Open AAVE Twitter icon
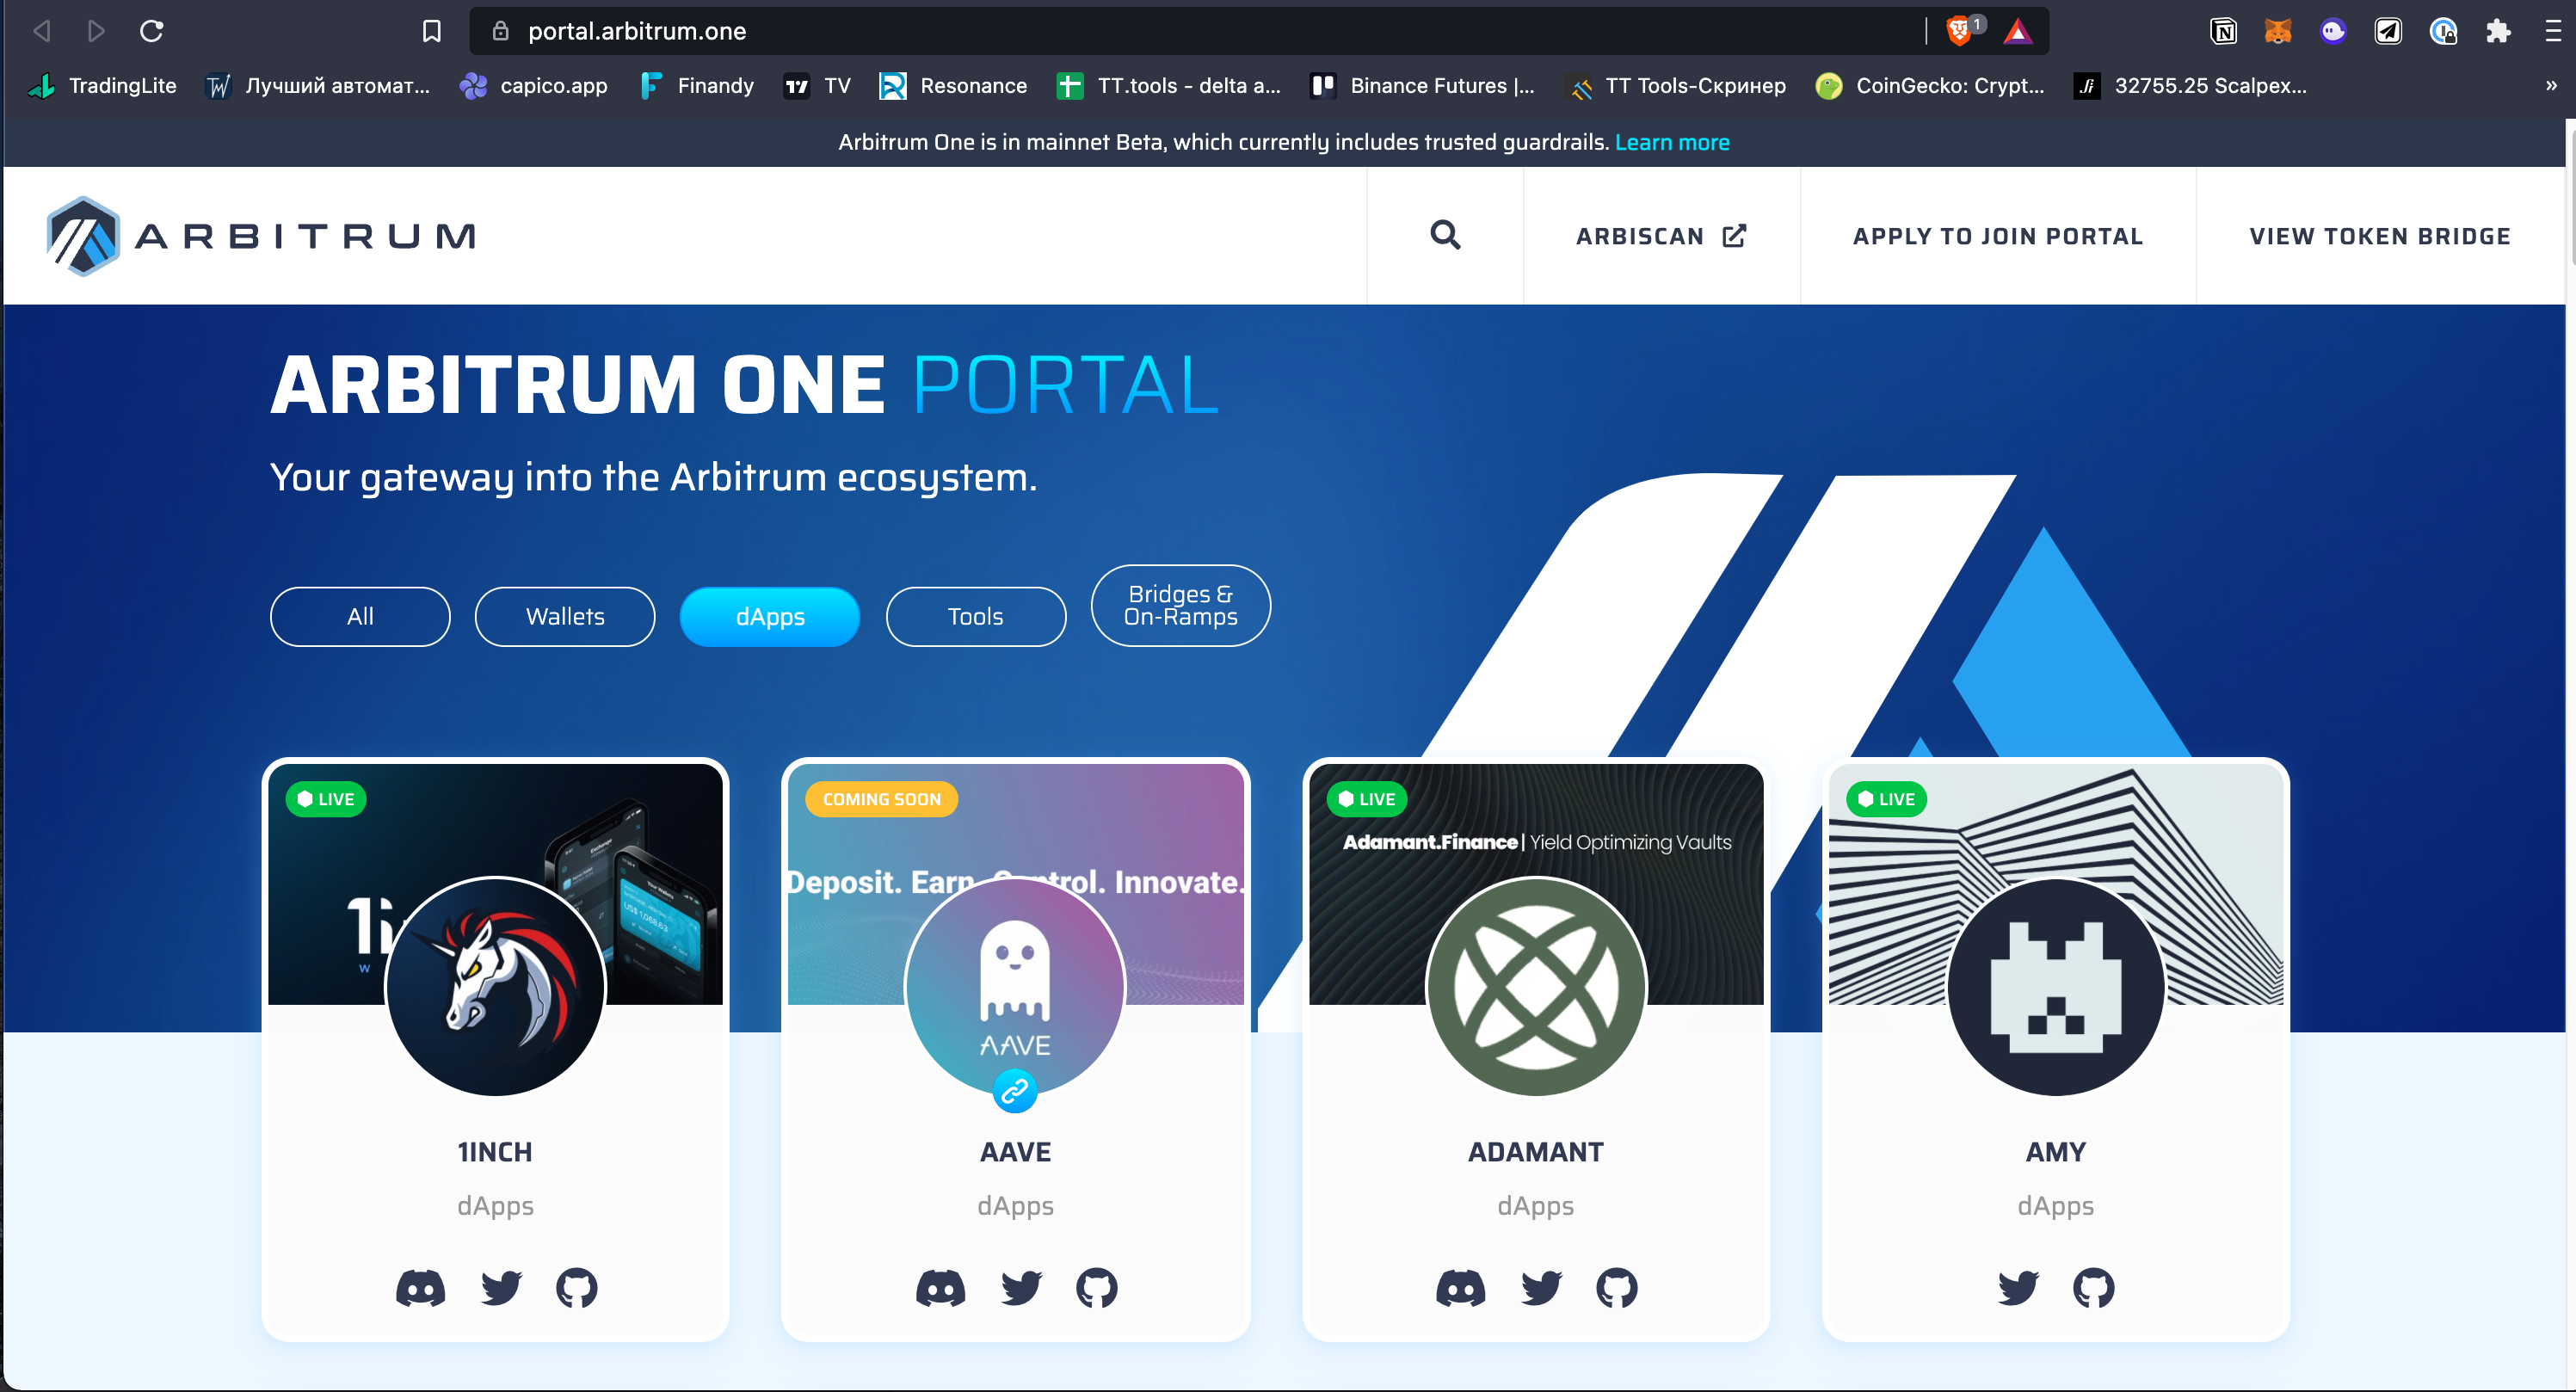Screen dimensions: 2576x1392 pyautogui.click(x=1021, y=1288)
